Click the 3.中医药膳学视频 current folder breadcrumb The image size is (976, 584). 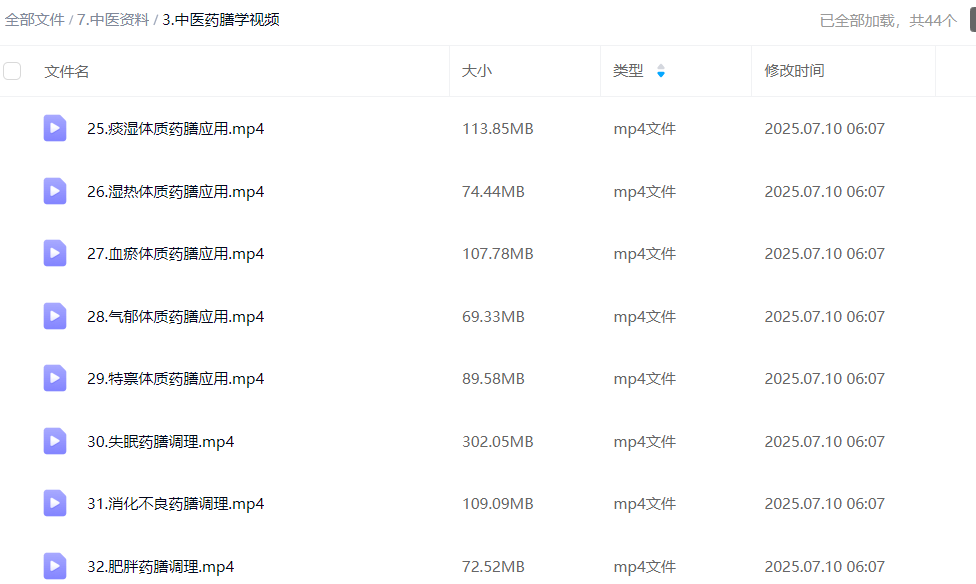click(221, 20)
